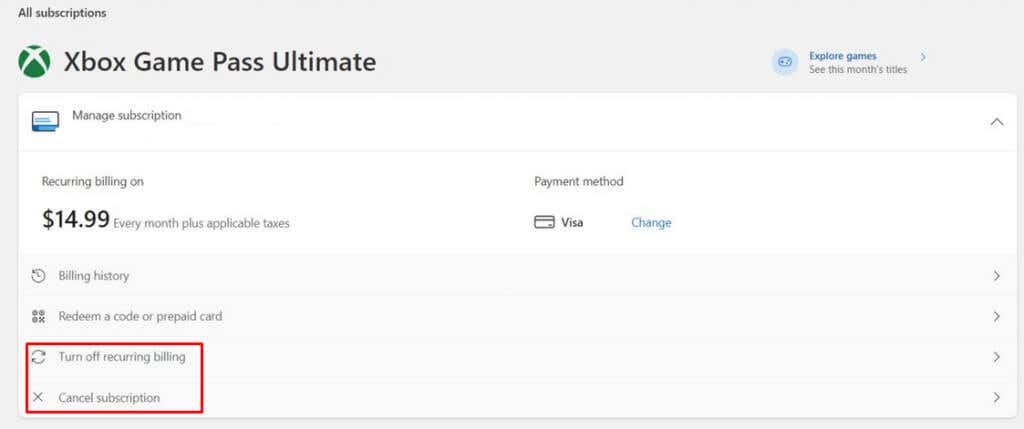
Task: Select Cancel subscription option
Action: pos(109,398)
